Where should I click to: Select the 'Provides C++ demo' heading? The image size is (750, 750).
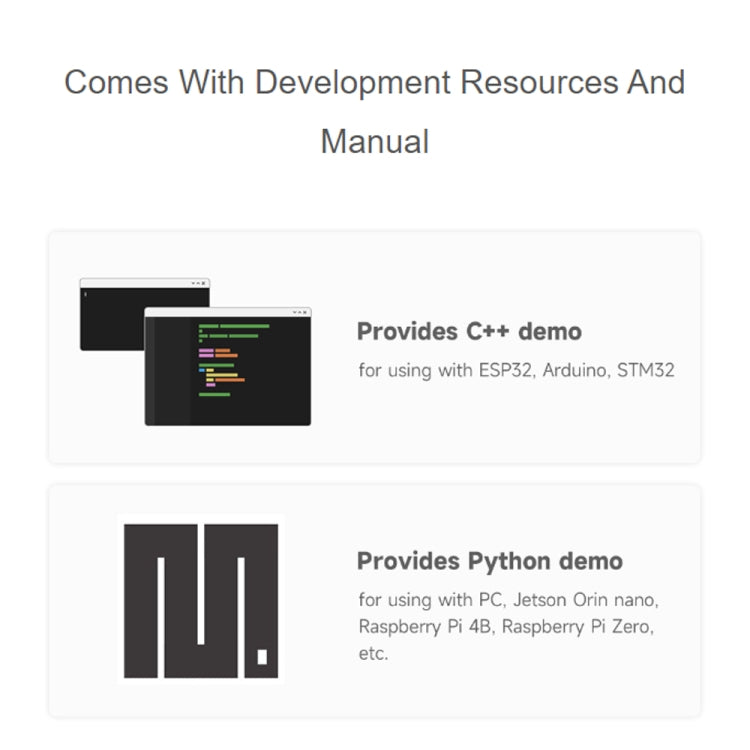point(469,331)
